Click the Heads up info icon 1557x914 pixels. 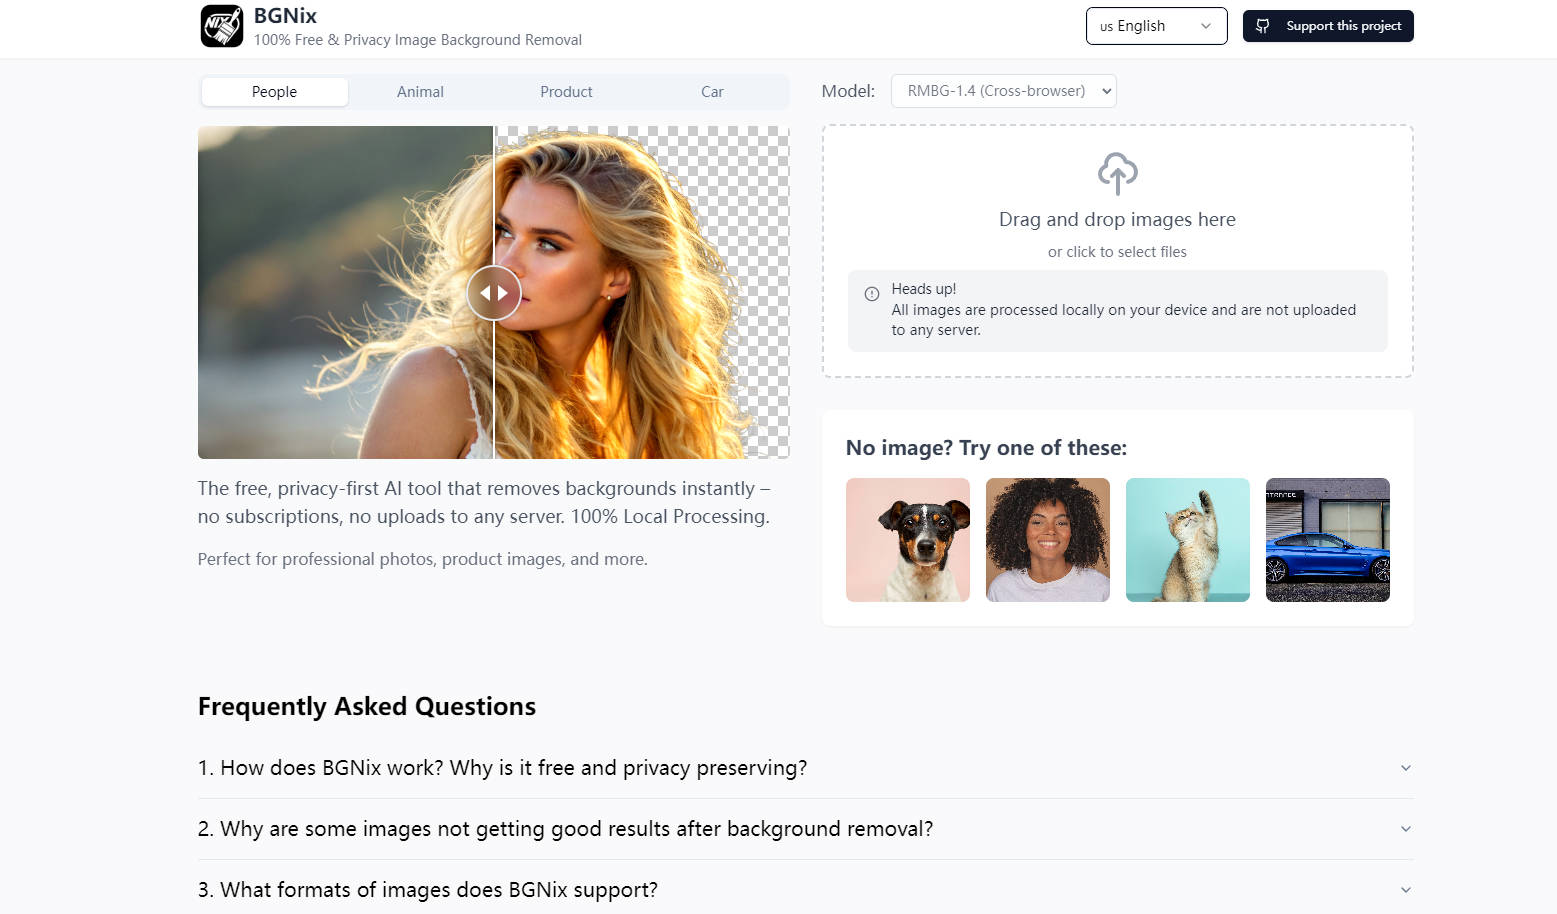(x=872, y=294)
